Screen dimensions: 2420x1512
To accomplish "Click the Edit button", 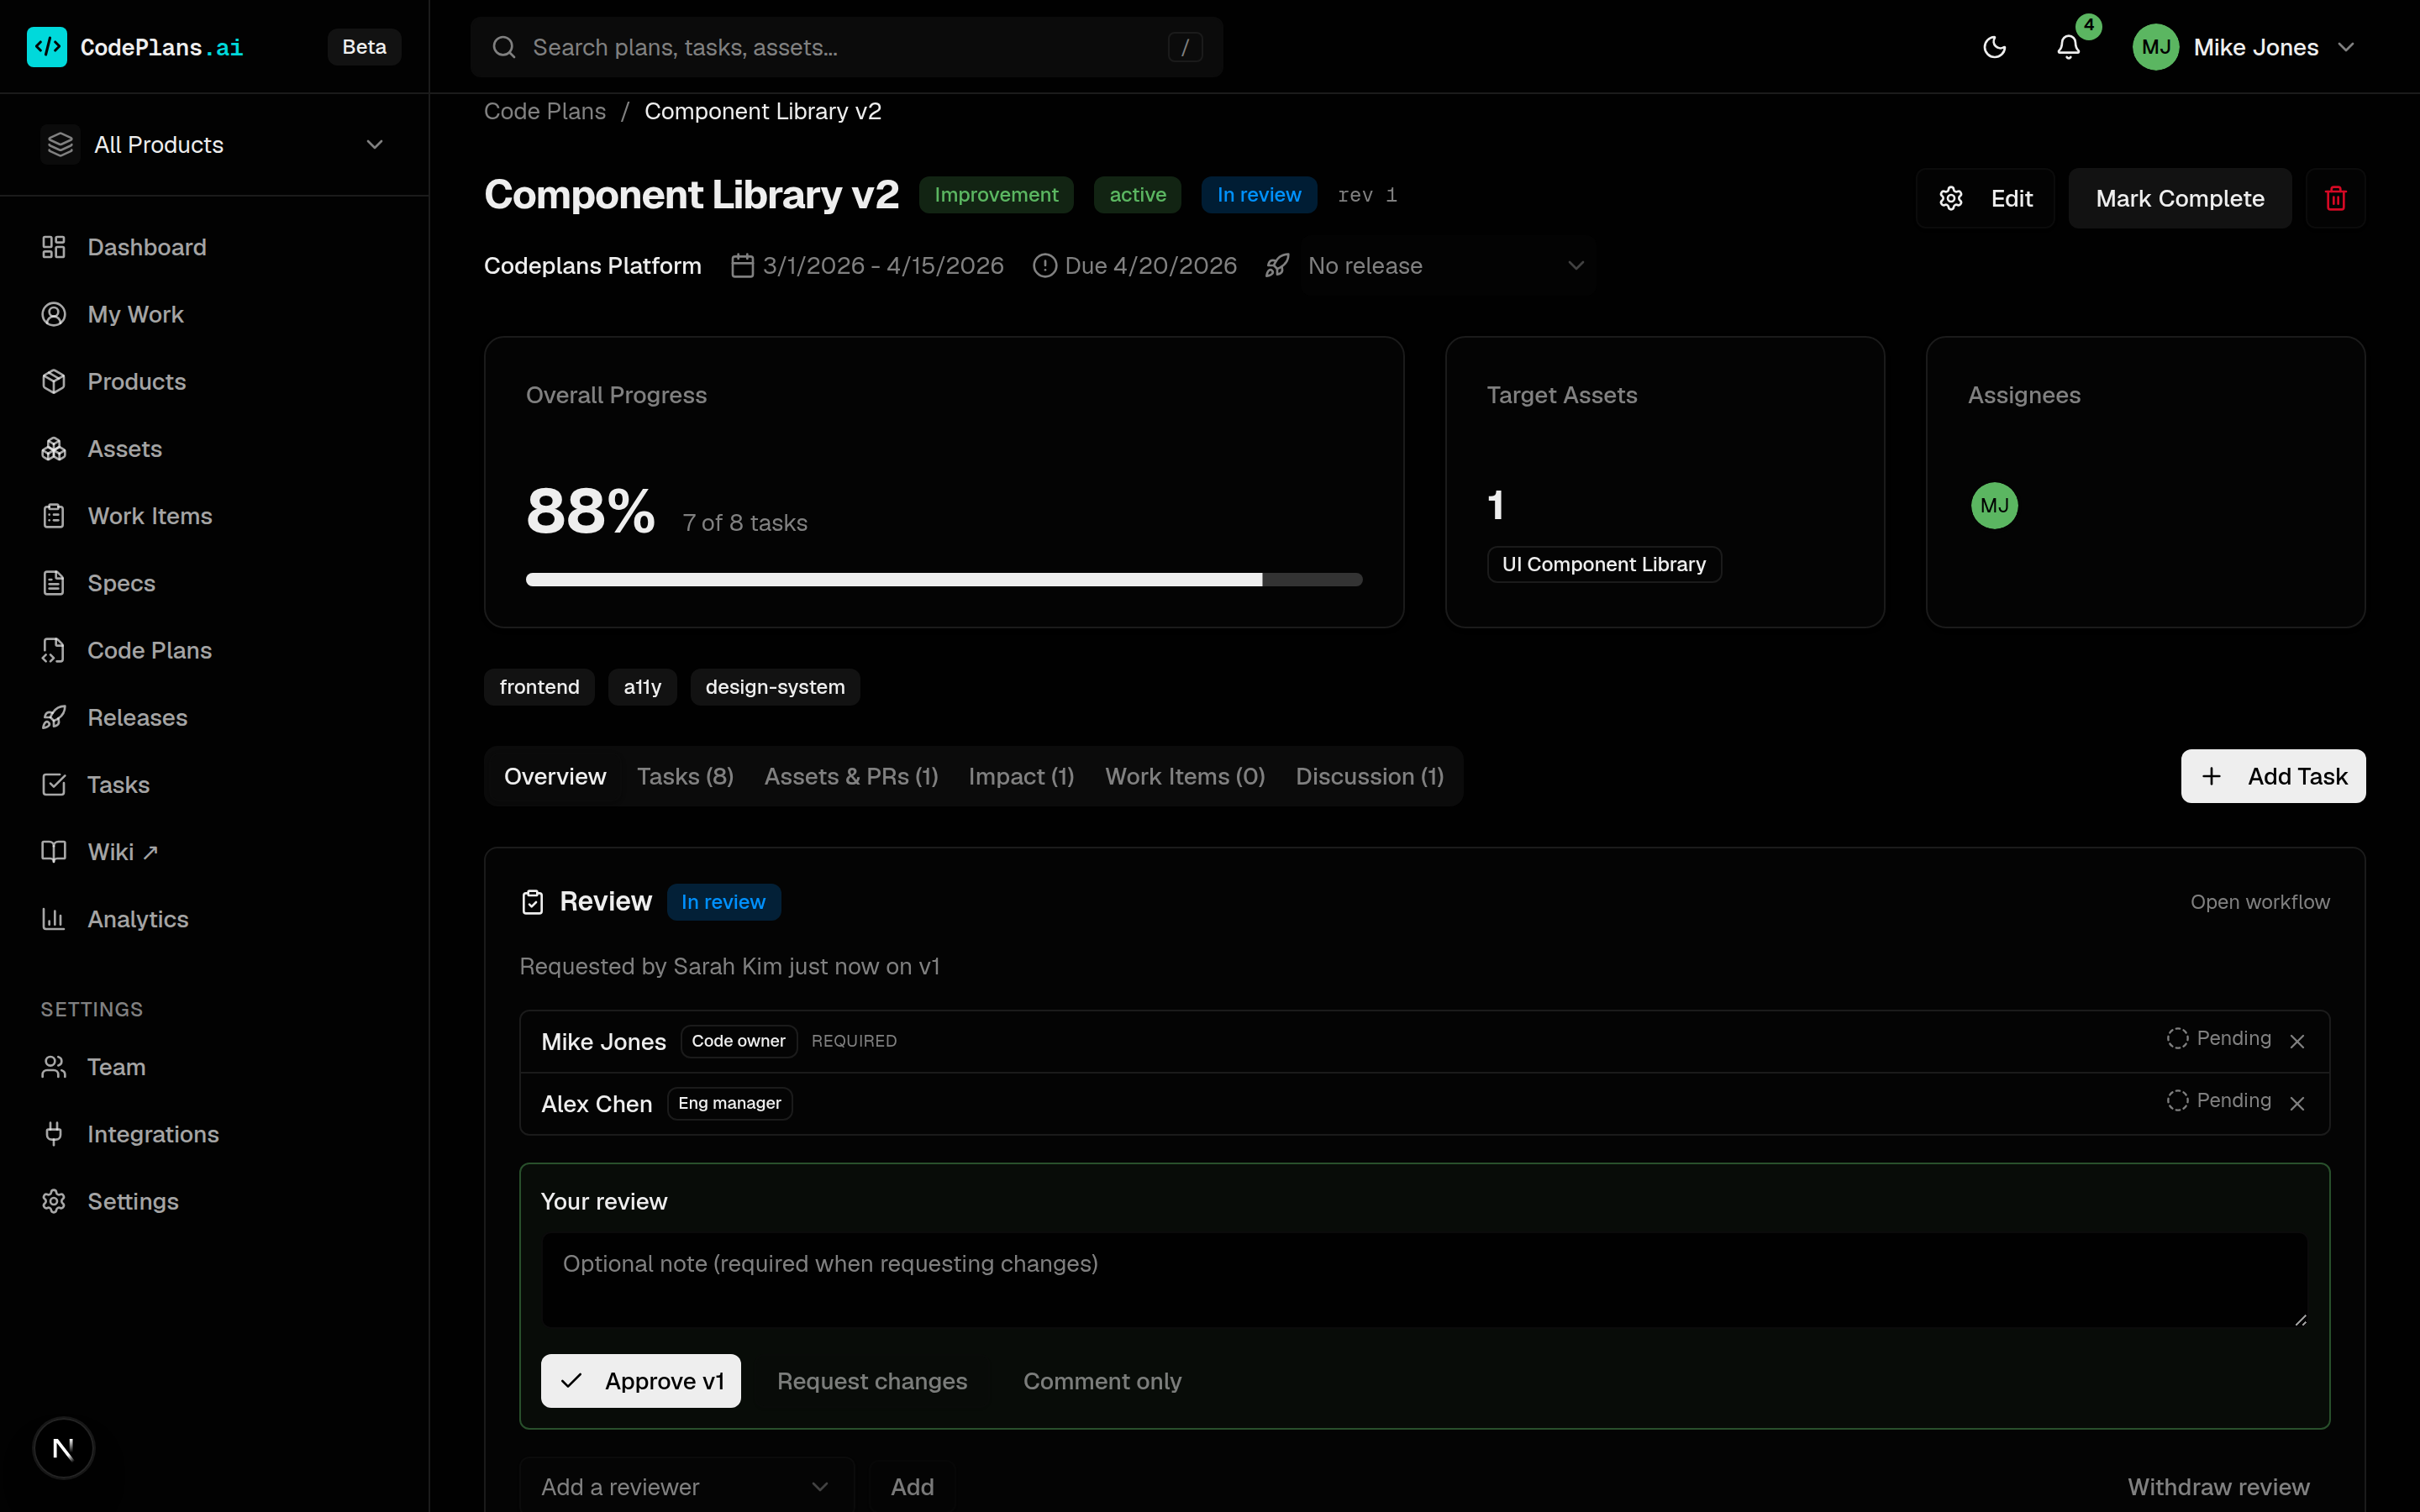I will [x=1985, y=198].
